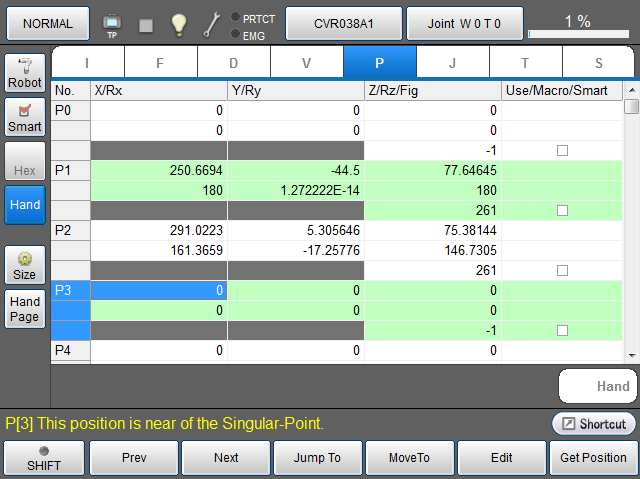This screenshot has height=479, width=640.
Task: Open the Robot side panel
Action: click(x=25, y=73)
